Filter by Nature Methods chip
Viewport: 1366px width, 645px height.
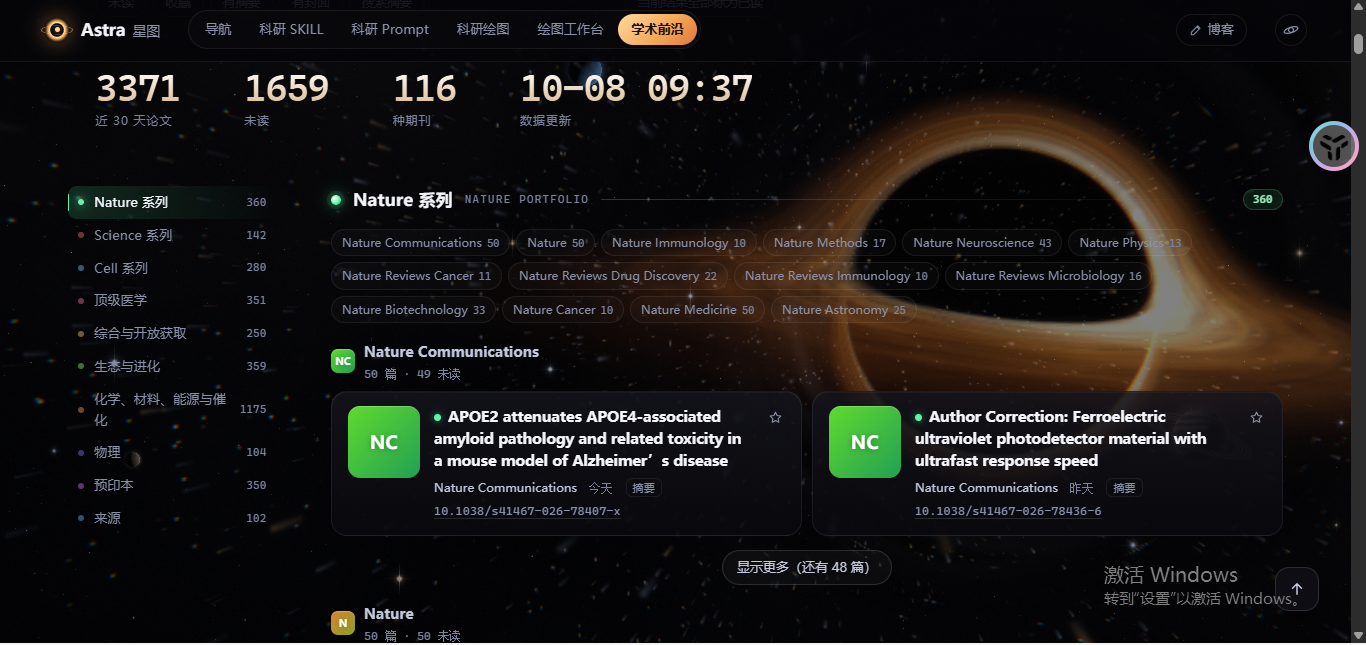(830, 243)
